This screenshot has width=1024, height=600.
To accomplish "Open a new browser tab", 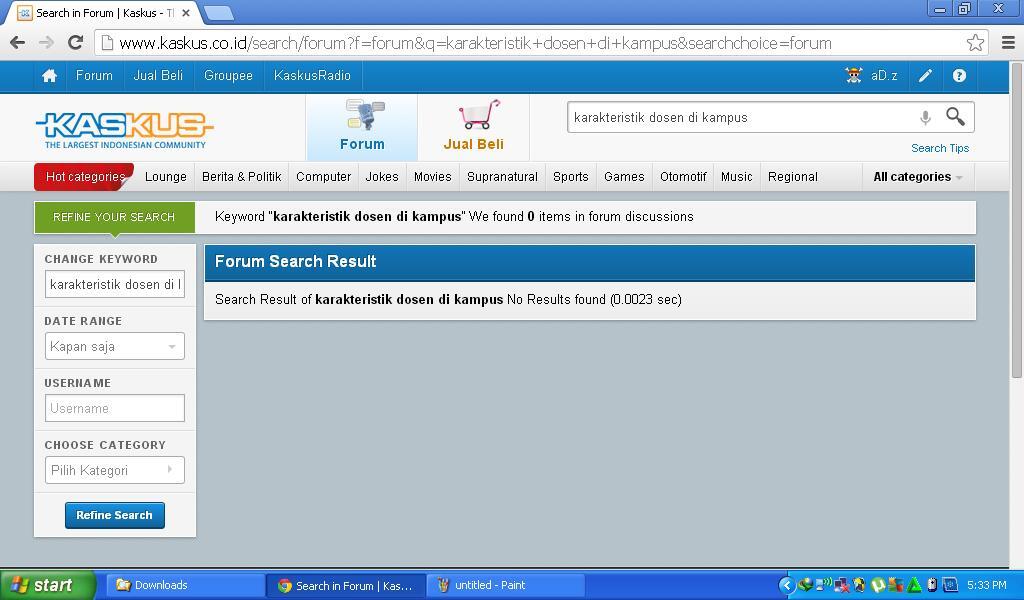I will (219, 12).
